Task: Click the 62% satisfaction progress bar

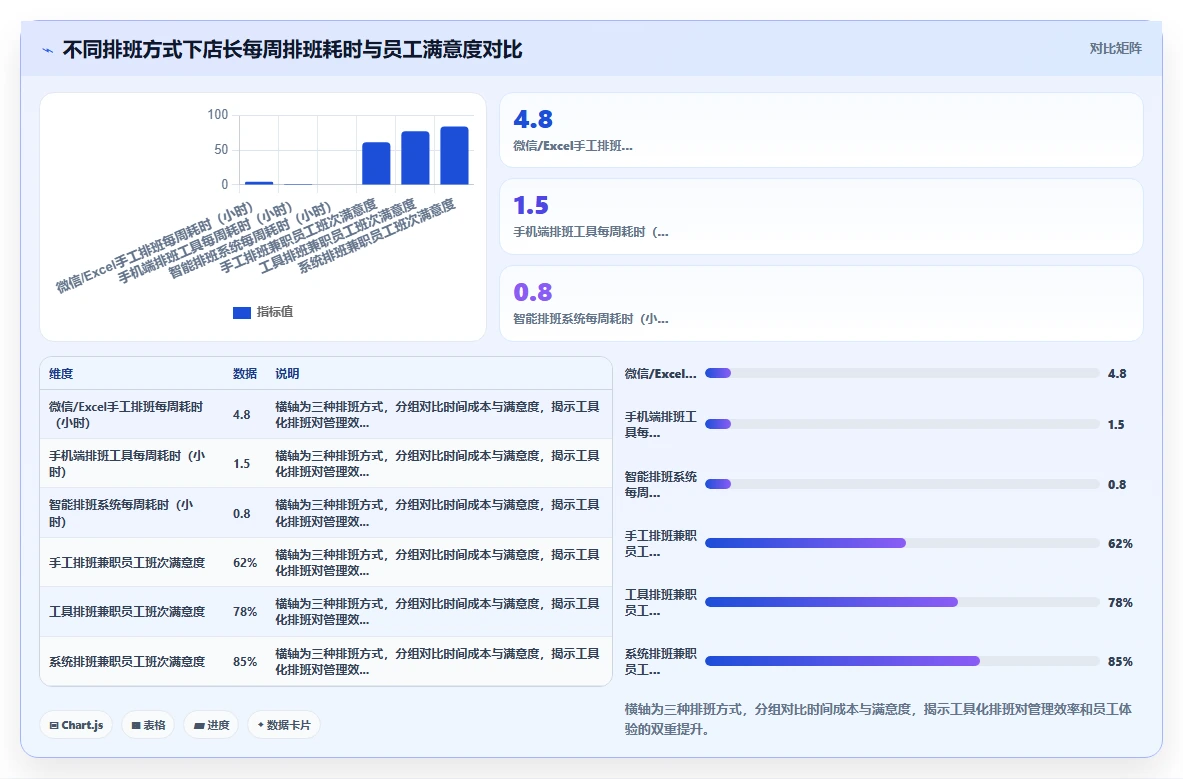Action: pyautogui.click(x=902, y=543)
